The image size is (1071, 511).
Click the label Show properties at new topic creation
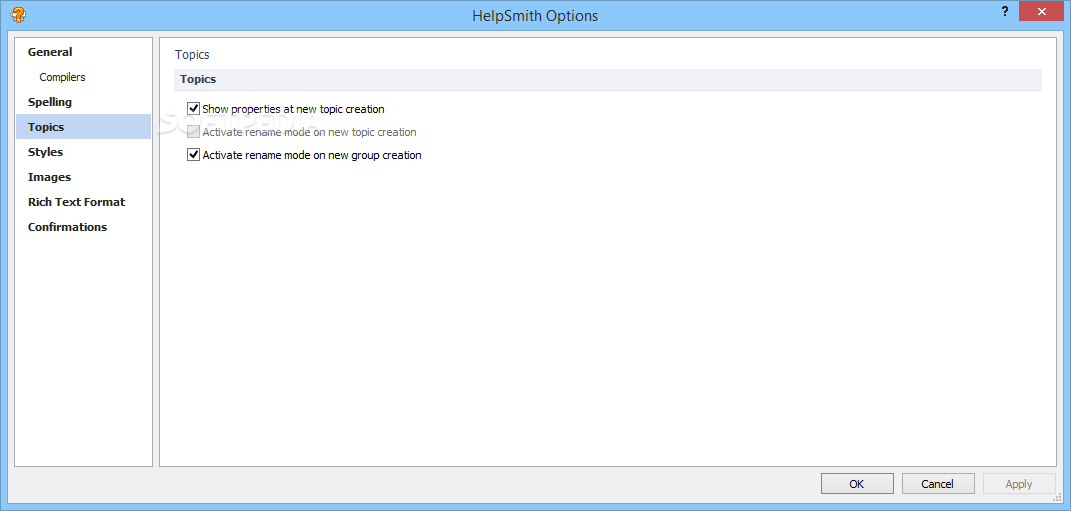[293, 109]
